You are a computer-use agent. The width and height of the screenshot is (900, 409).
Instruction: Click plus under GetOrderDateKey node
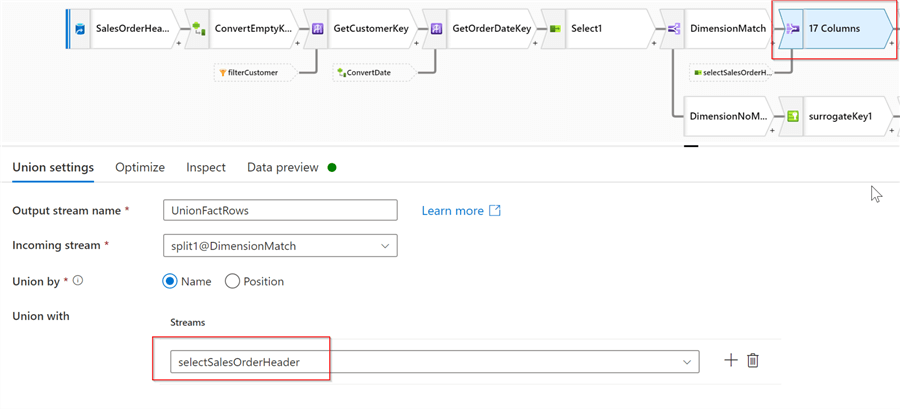[x=535, y=43]
